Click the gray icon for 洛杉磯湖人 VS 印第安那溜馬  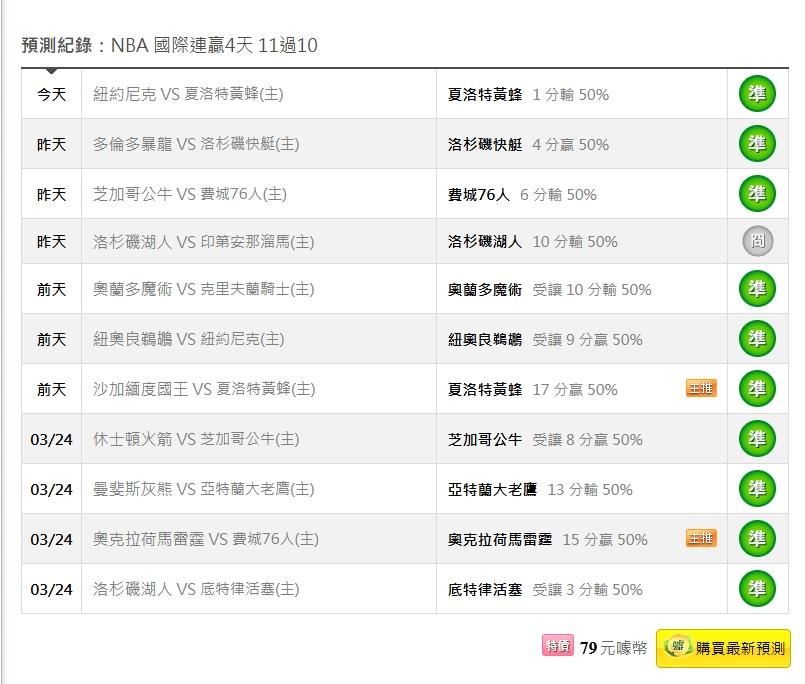757,241
